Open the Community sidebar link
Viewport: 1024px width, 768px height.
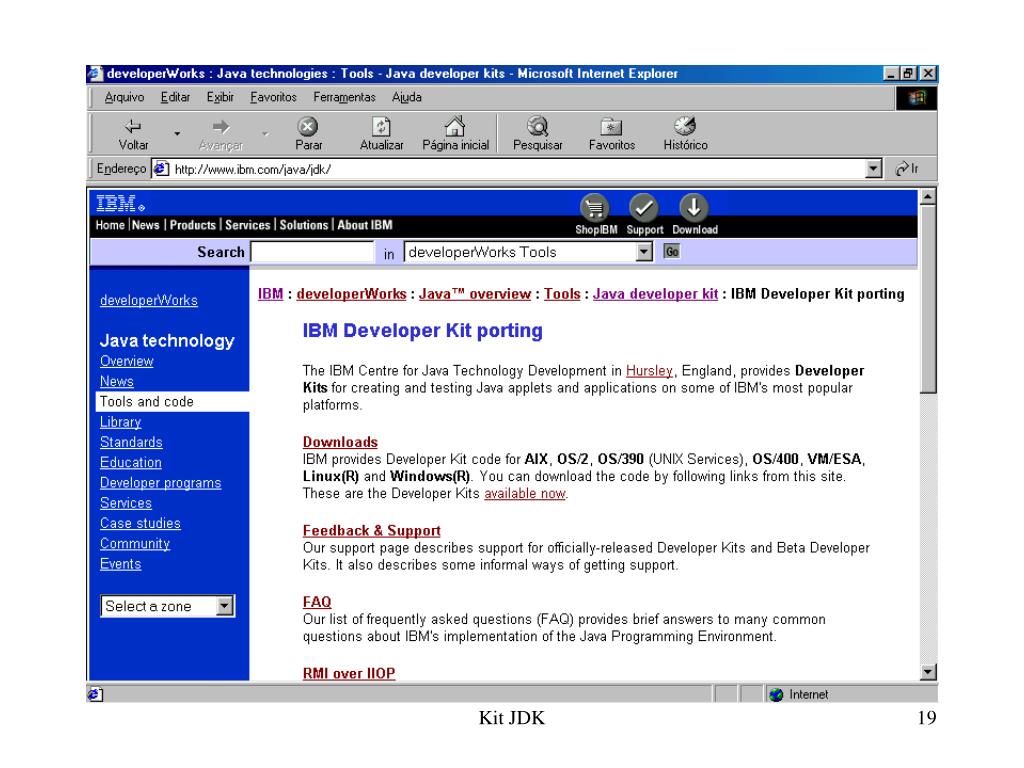[135, 543]
